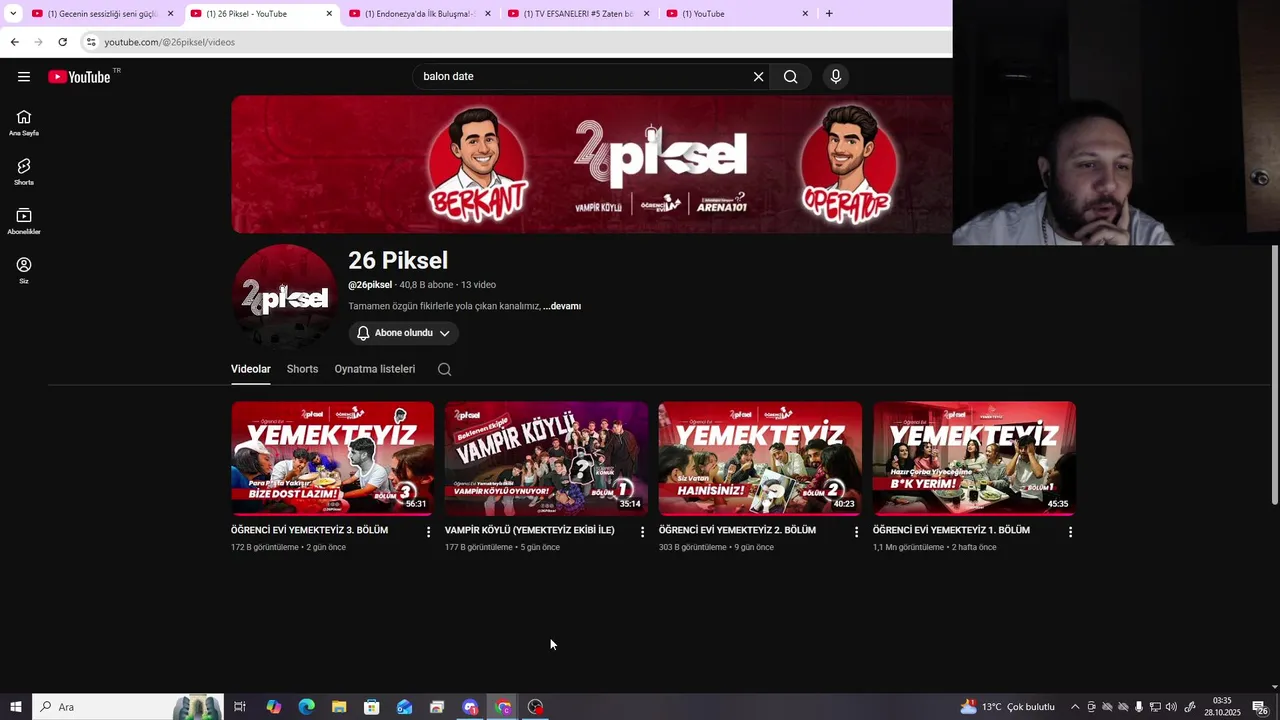This screenshot has height=720, width=1280.
Task: Click the address bar URL
Action: 169,42
